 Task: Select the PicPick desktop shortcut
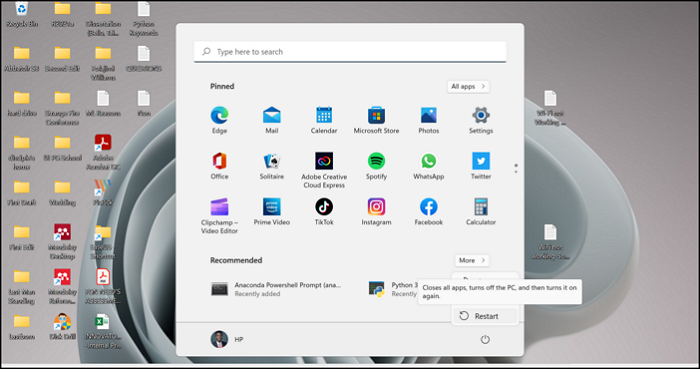103,193
